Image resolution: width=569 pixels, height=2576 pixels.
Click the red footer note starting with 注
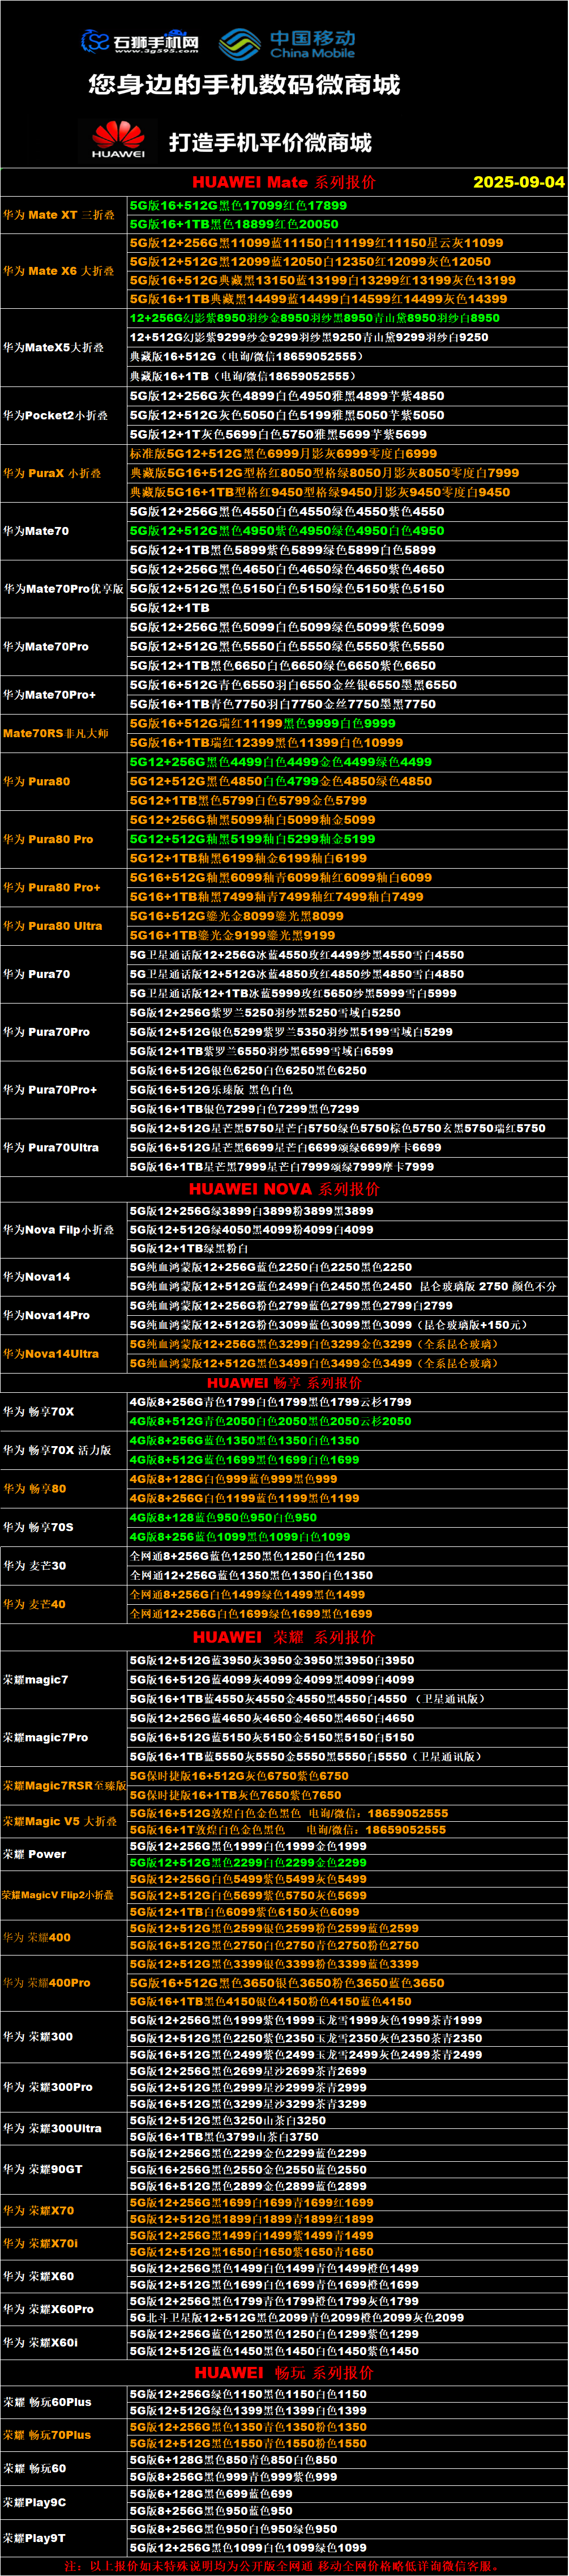click(284, 2566)
